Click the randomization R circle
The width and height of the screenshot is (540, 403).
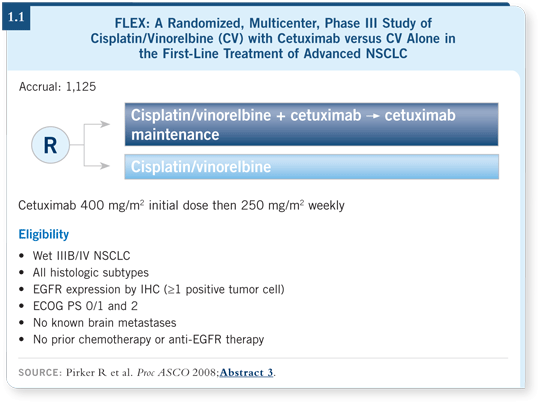(50, 145)
